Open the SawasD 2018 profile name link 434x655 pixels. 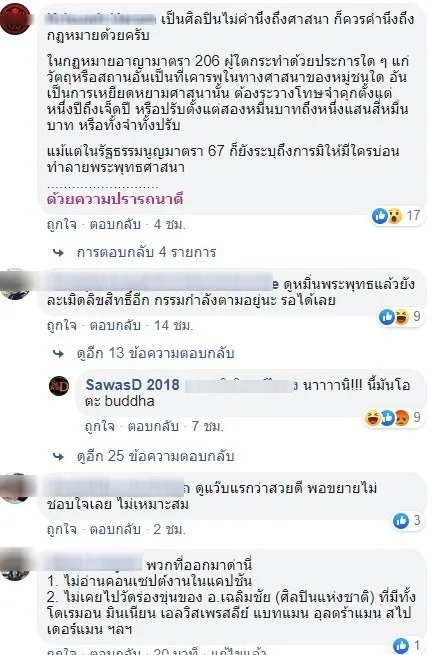pos(132,385)
